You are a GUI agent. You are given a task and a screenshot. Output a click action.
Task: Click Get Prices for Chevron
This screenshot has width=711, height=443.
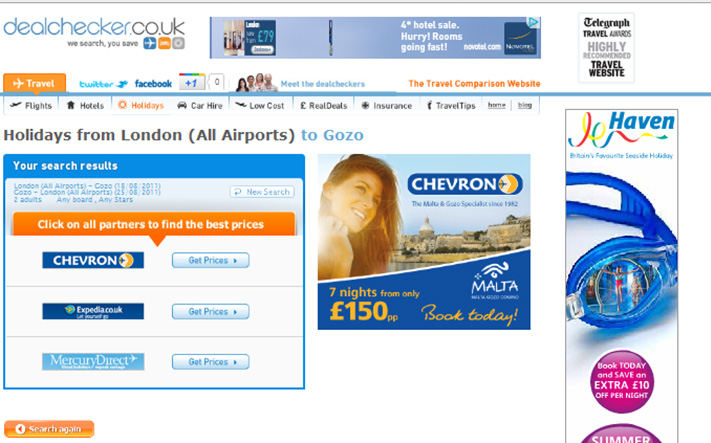(210, 260)
